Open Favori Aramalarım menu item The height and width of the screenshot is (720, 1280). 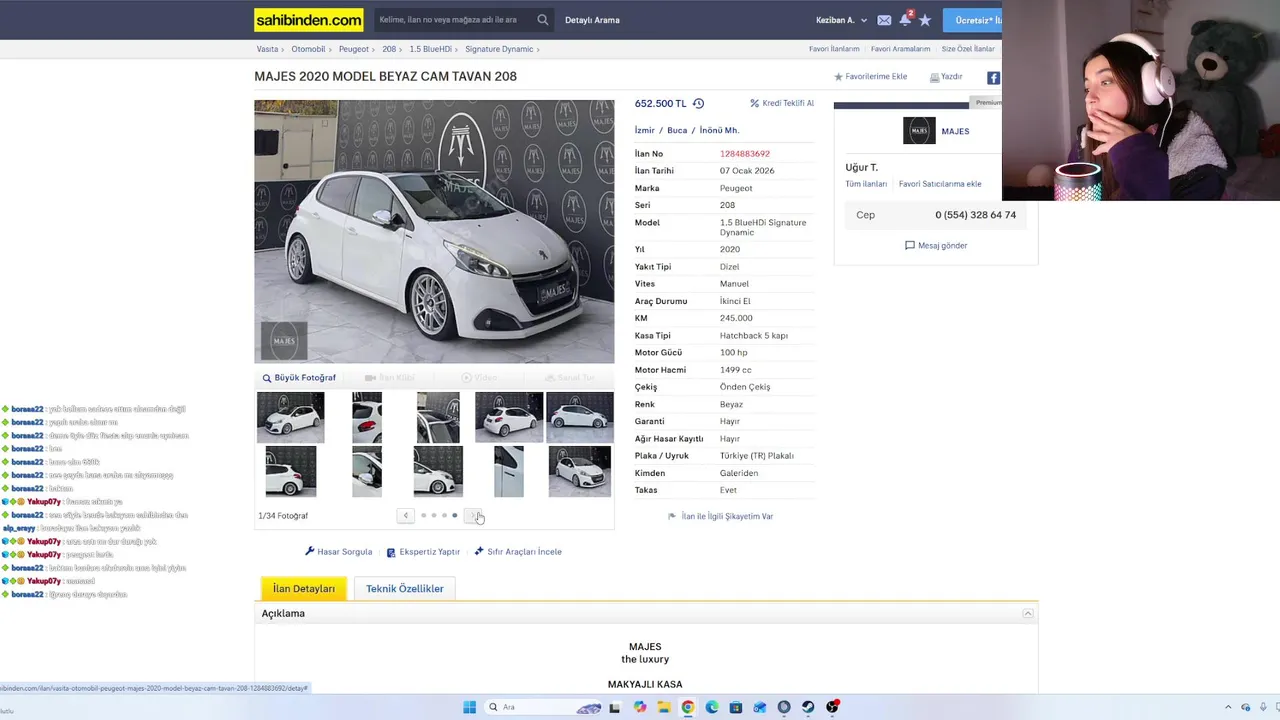pyautogui.click(x=900, y=49)
